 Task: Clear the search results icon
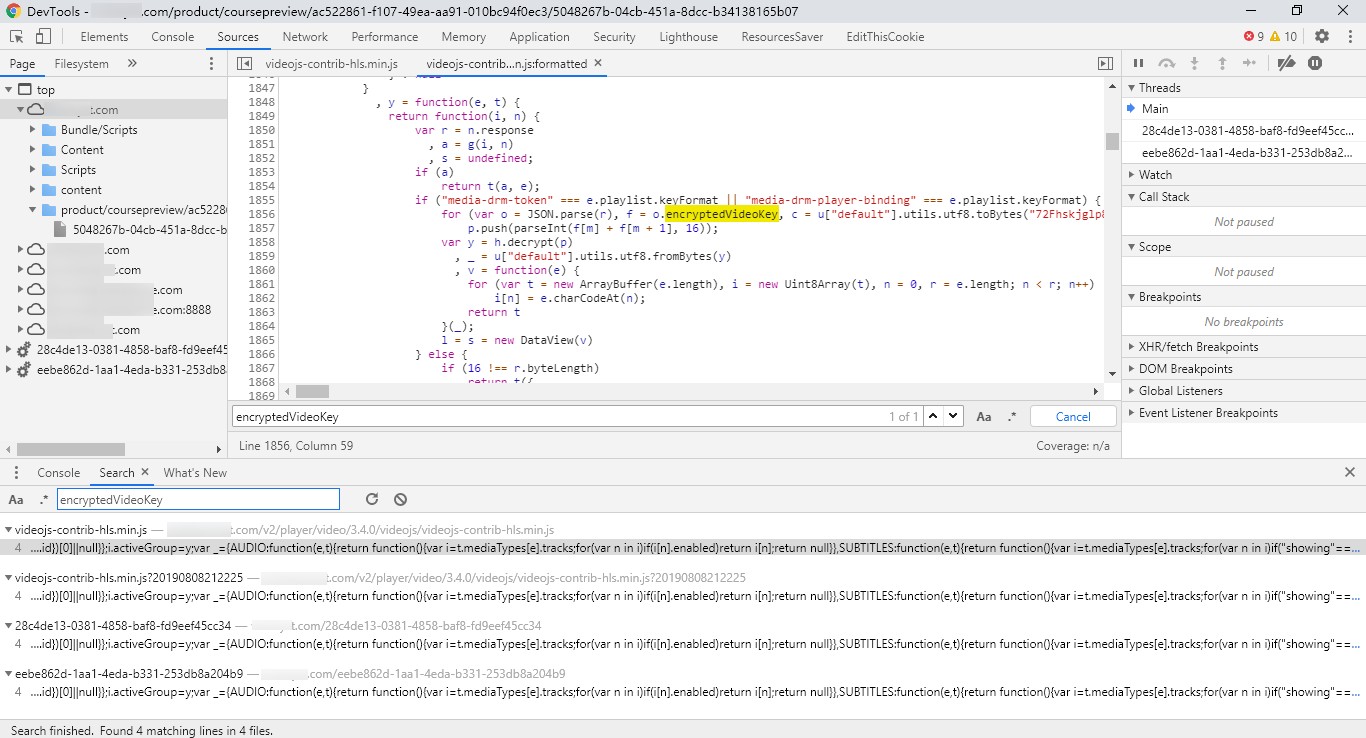400,499
